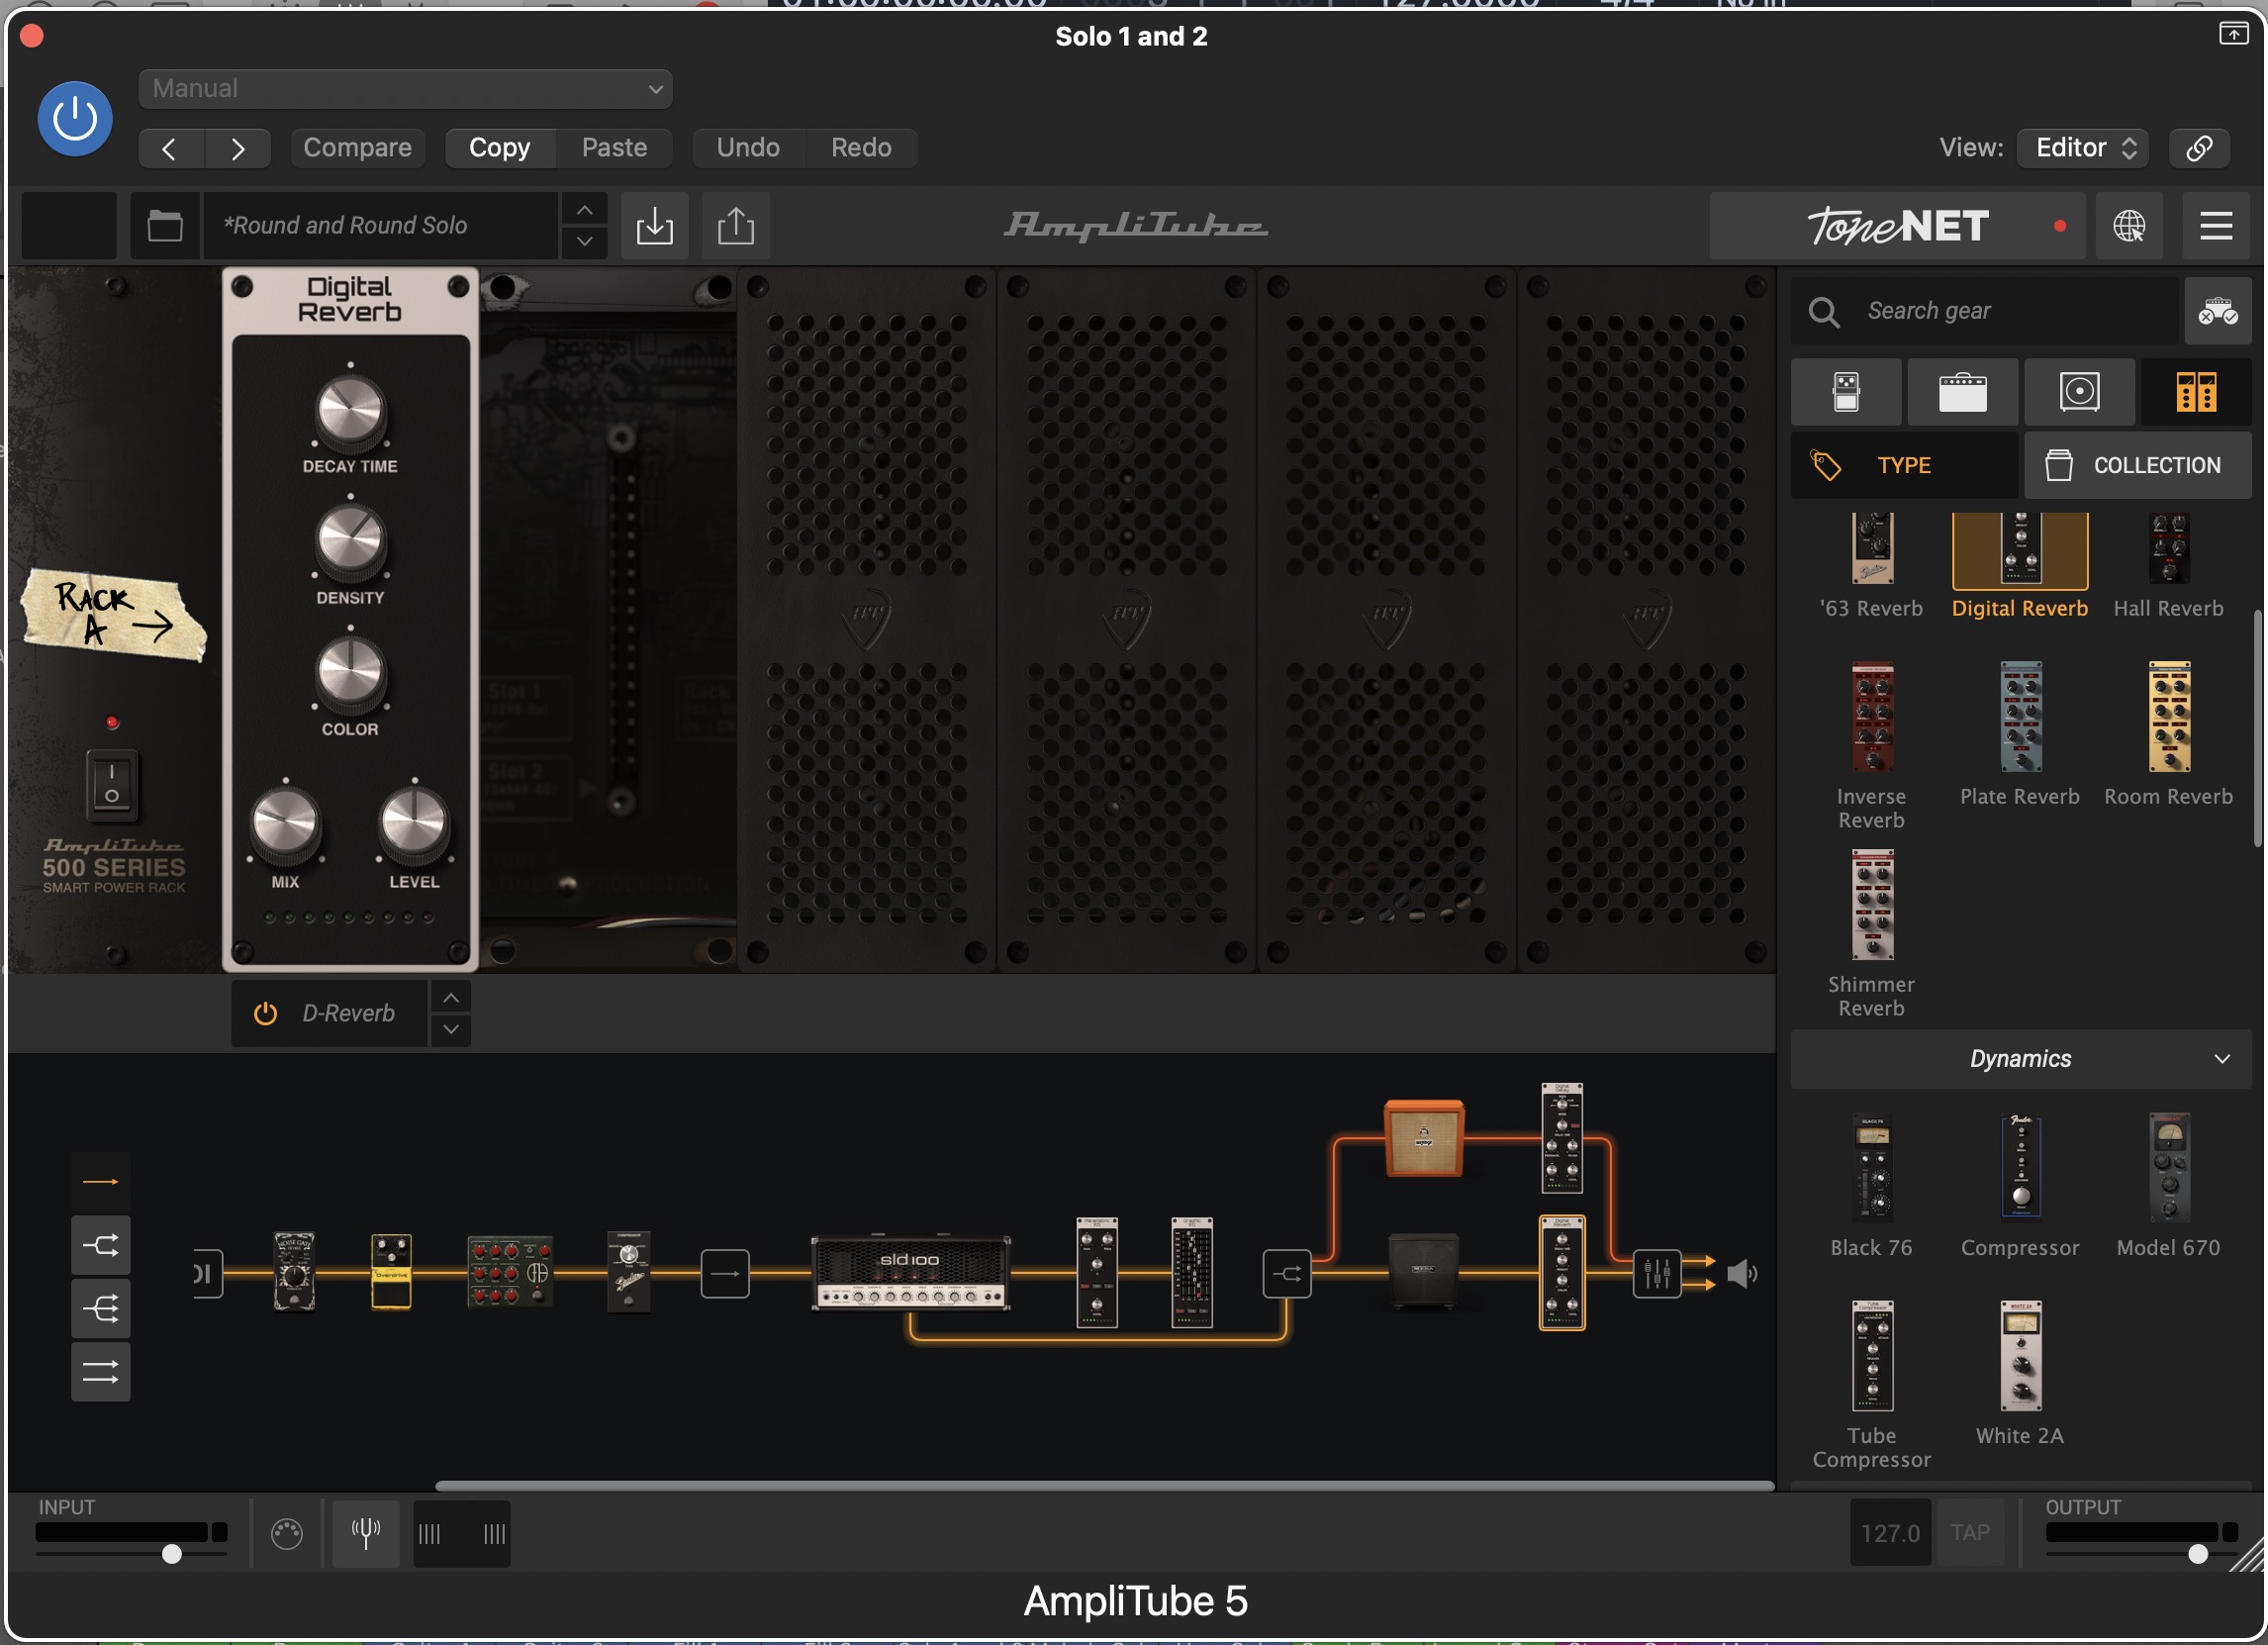Toggle the left input gate bars
The width and height of the screenshot is (2268, 1645).
point(429,1534)
